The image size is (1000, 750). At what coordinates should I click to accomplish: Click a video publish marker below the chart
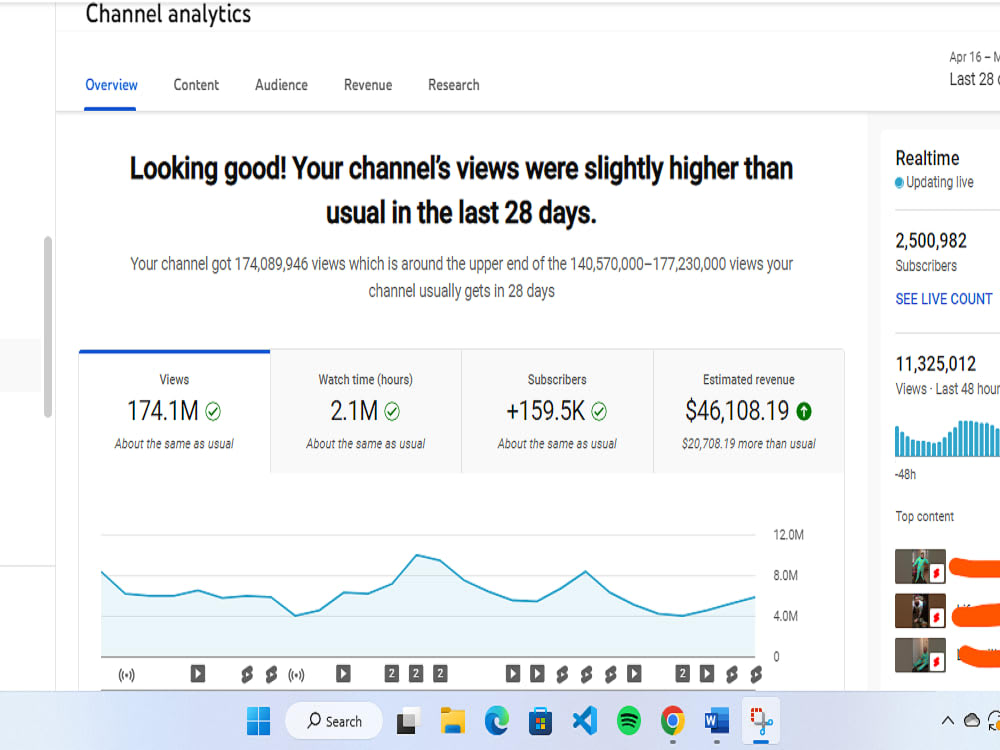coord(198,674)
